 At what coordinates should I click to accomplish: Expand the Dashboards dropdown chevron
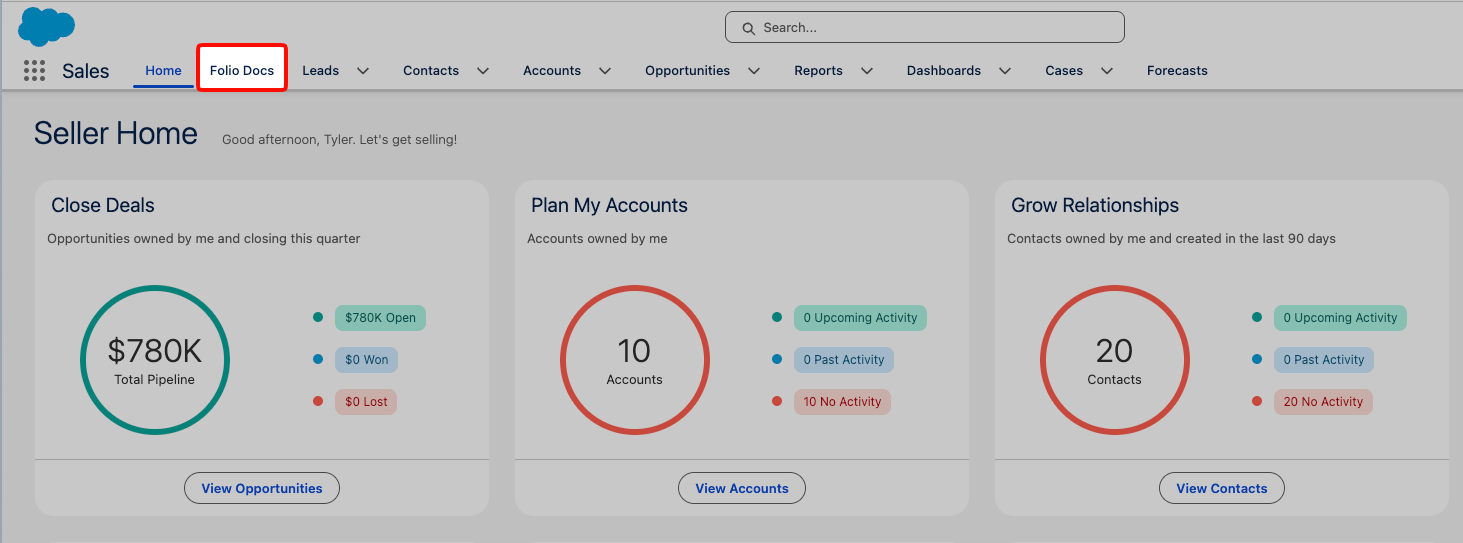(1005, 71)
